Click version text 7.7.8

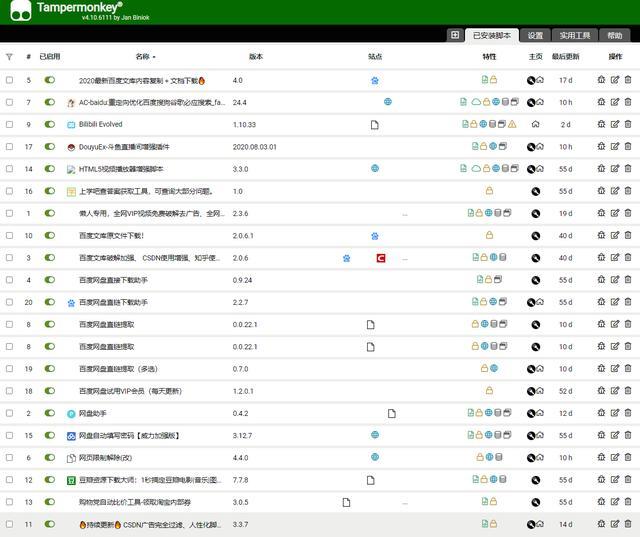(240, 480)
